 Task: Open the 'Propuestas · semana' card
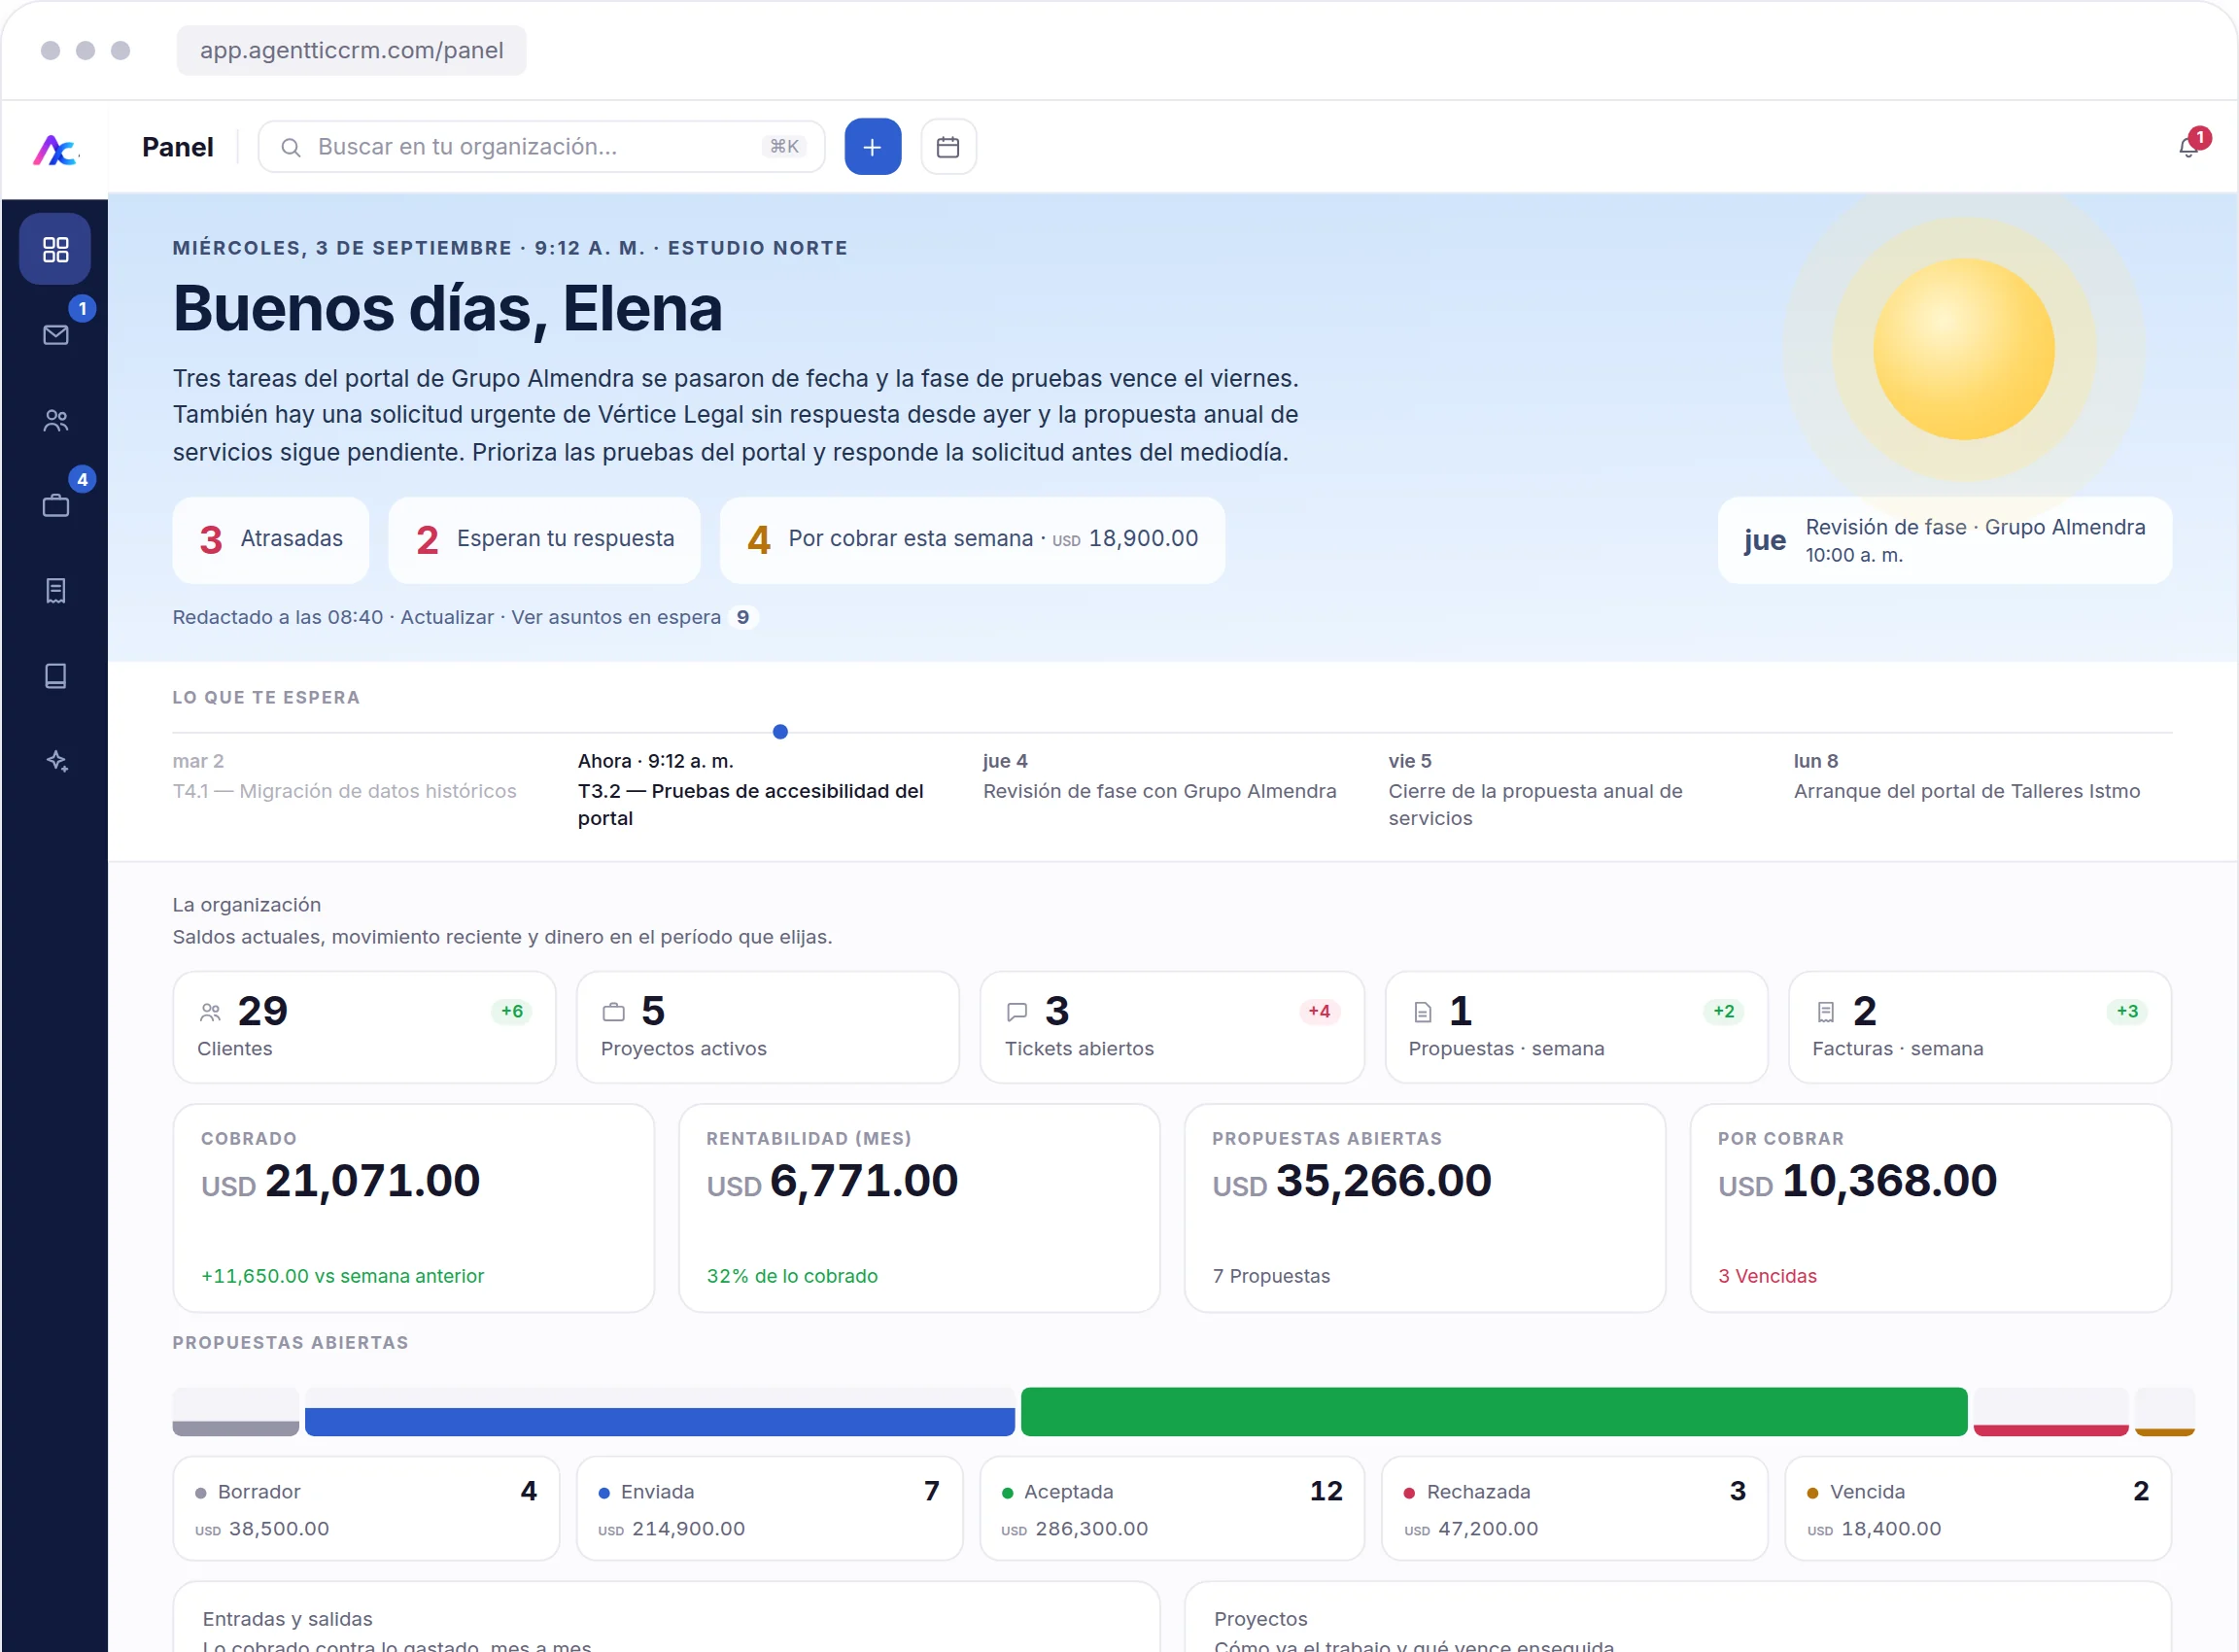[x=1576, y=1027]
